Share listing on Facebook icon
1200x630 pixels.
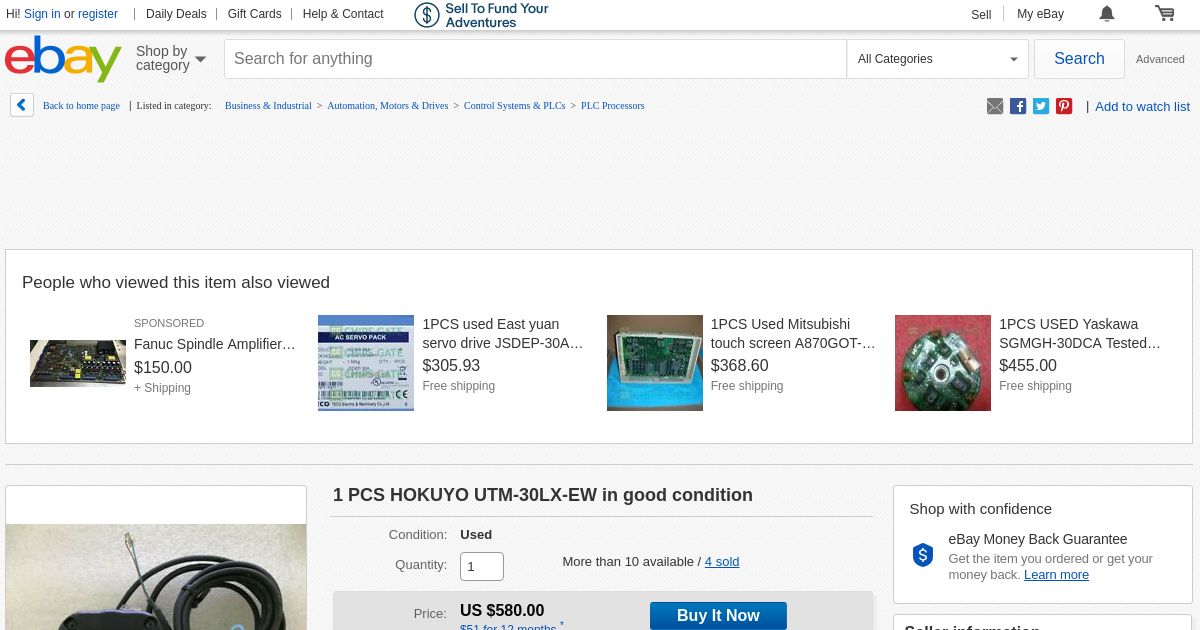pos(1018,106)
